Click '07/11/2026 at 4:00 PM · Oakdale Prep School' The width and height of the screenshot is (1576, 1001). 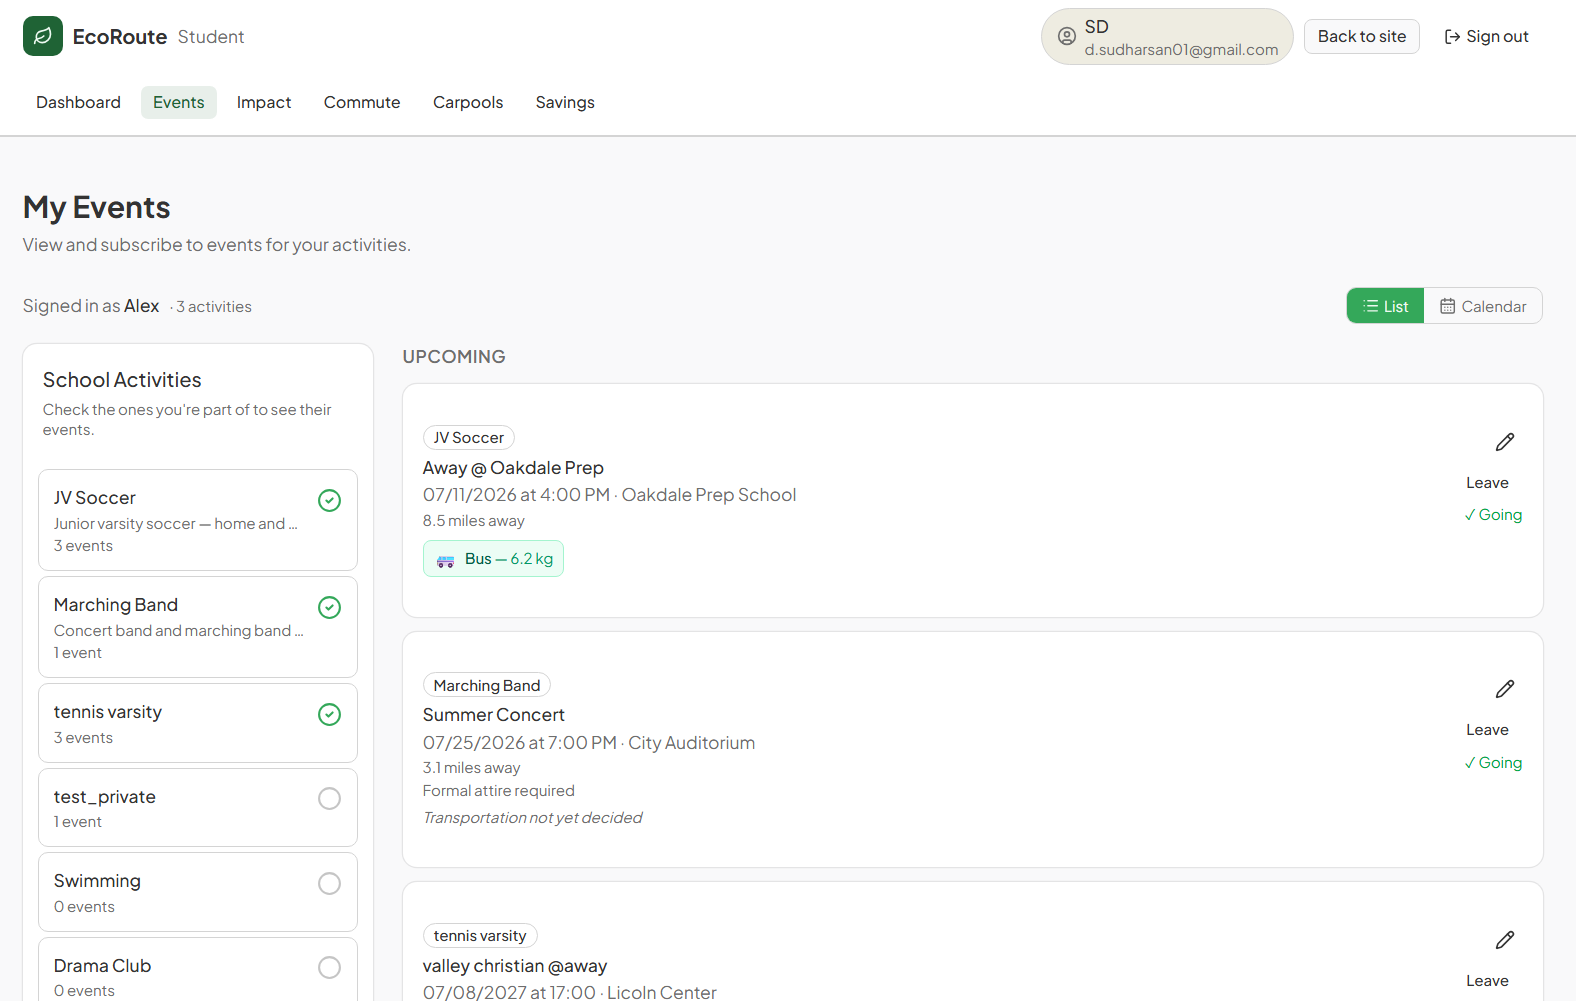pyautogui.click(x=609, y=495)
